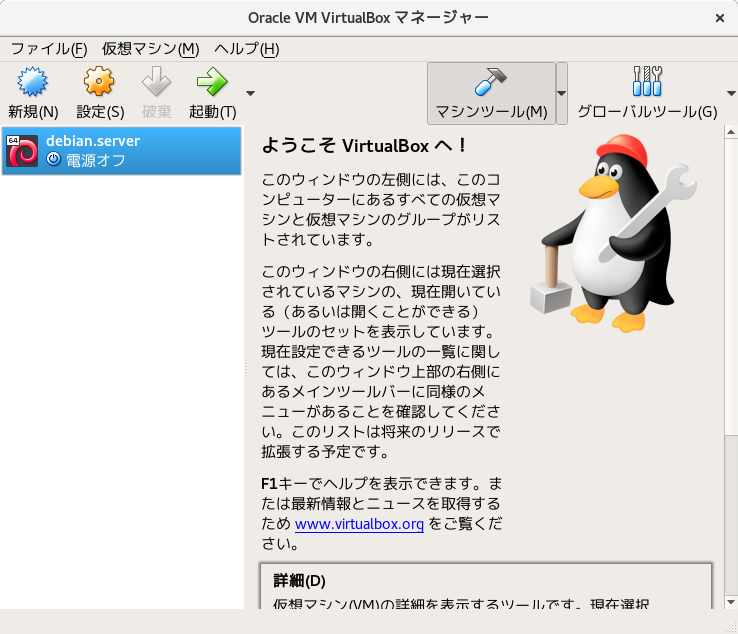Open the Help (ヘルプ) menu

(247, 49)
